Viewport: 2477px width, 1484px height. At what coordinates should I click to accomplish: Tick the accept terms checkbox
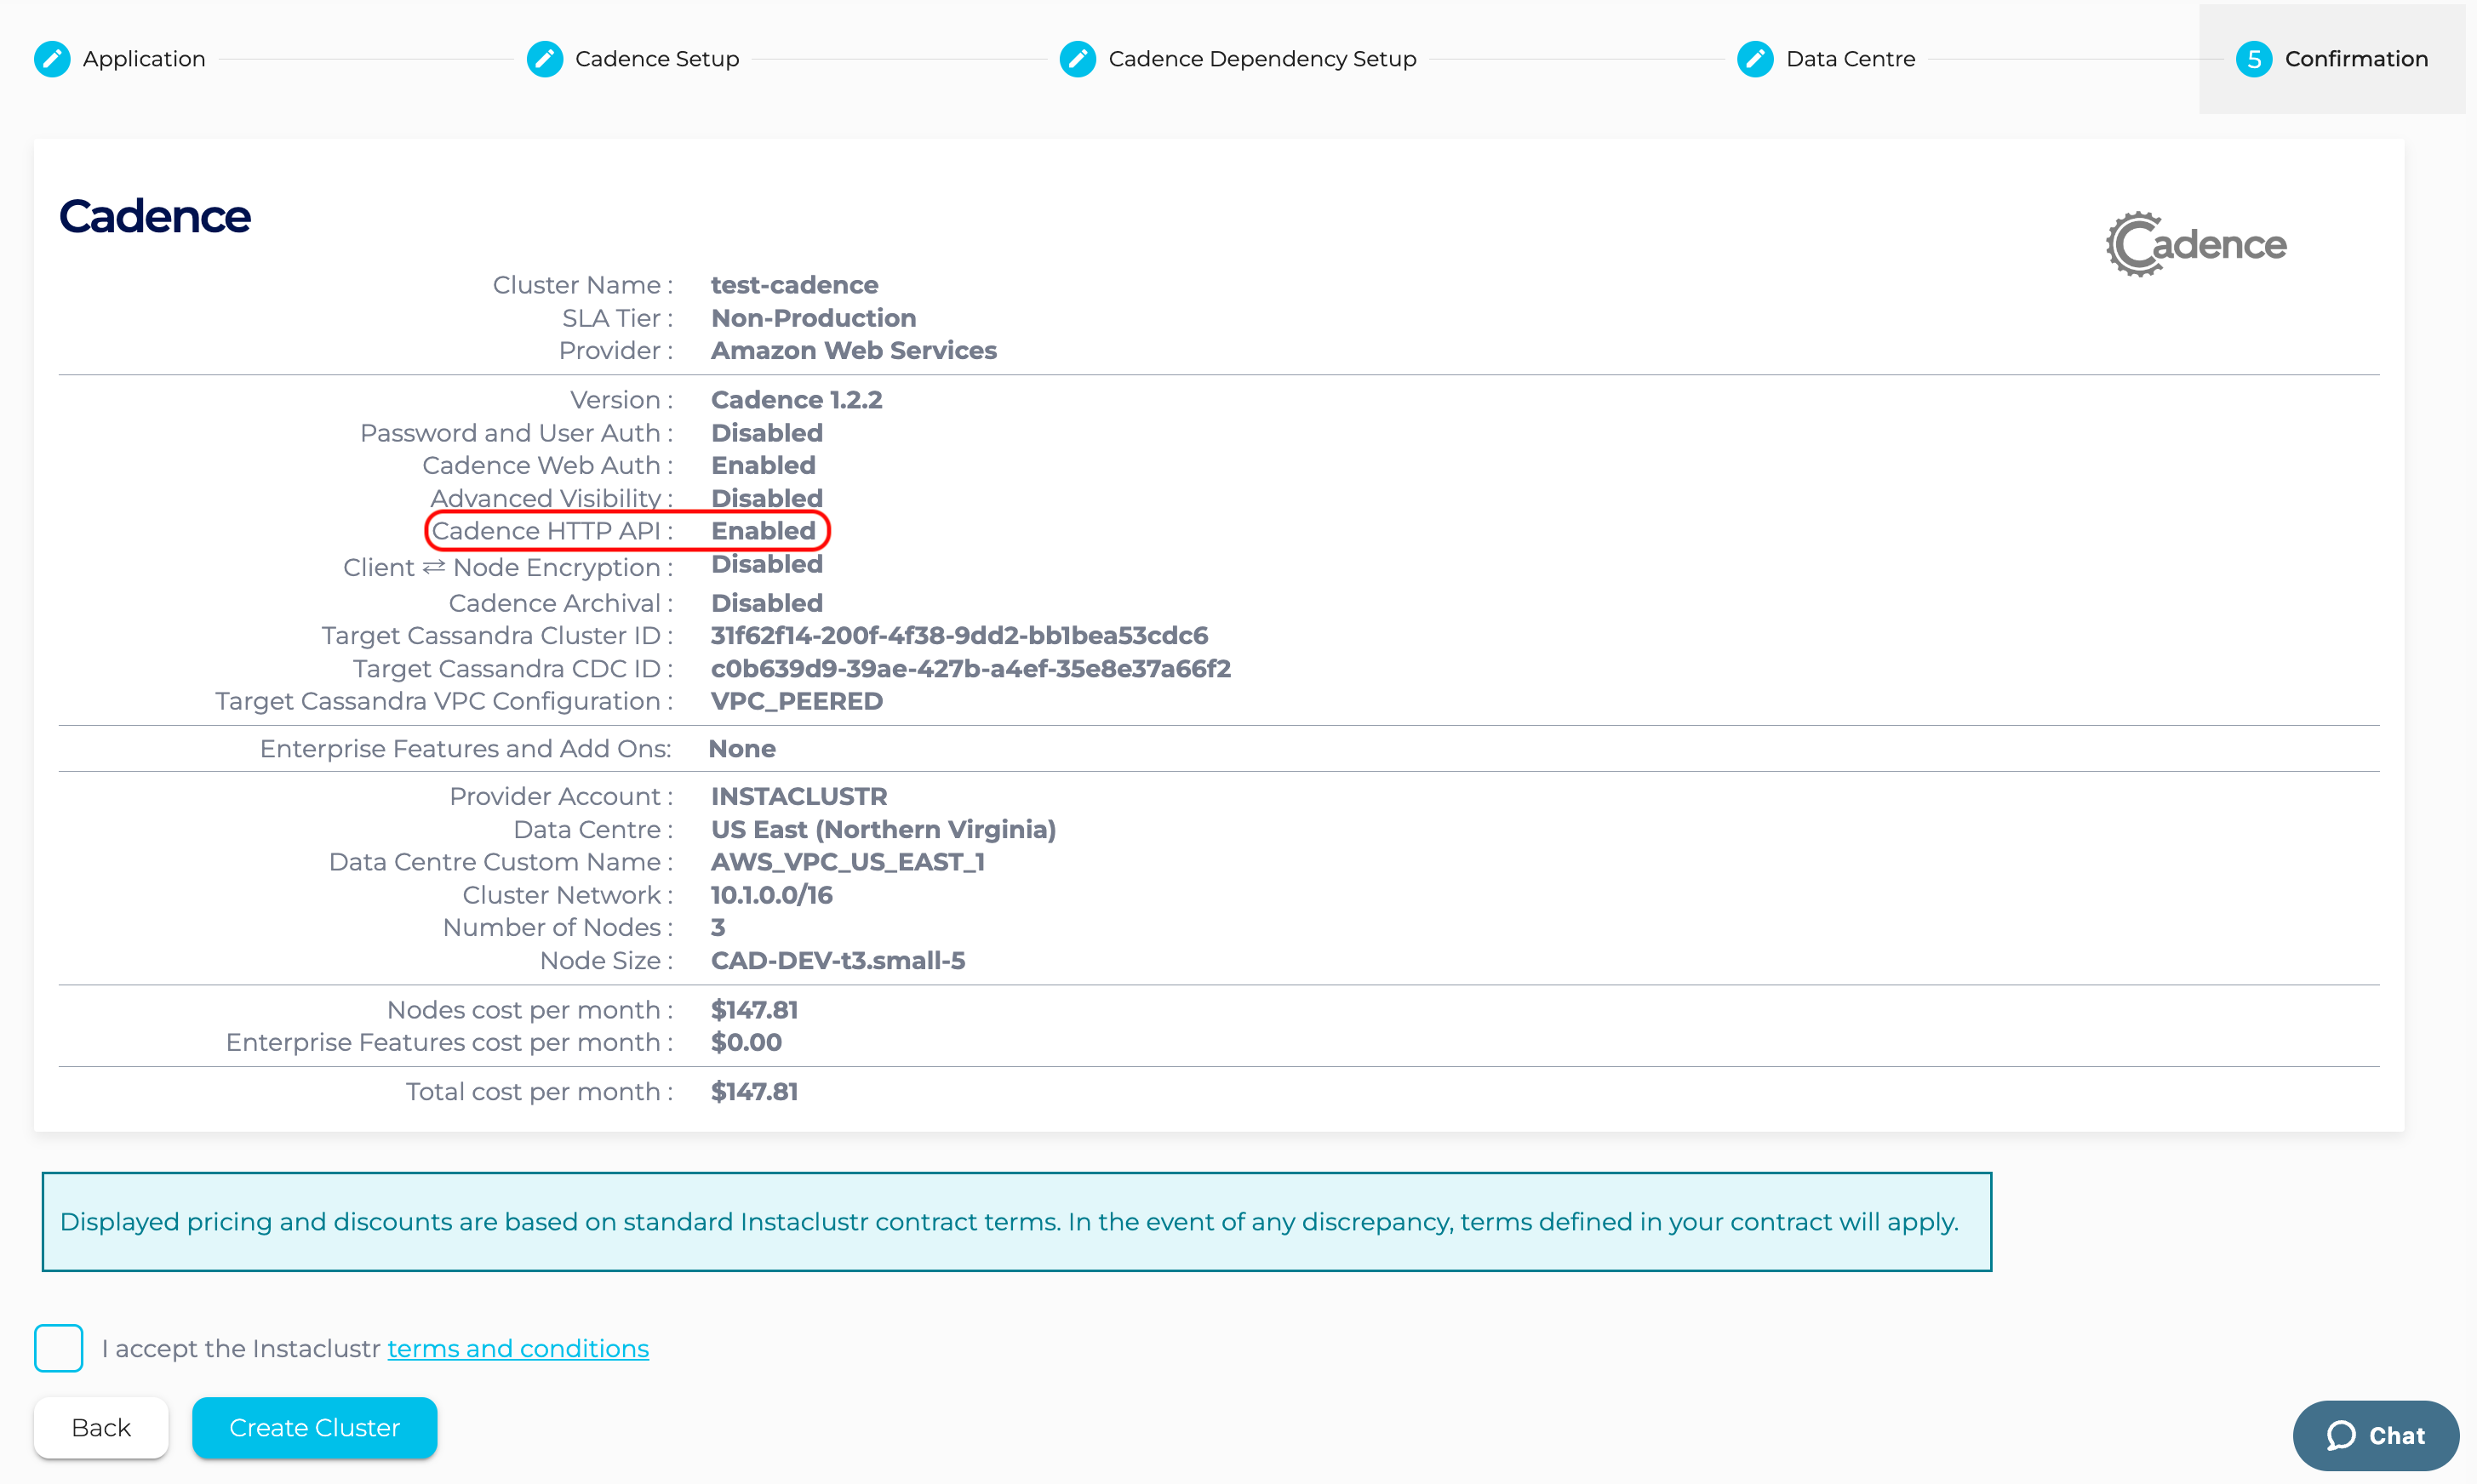tap(59, 1348)
